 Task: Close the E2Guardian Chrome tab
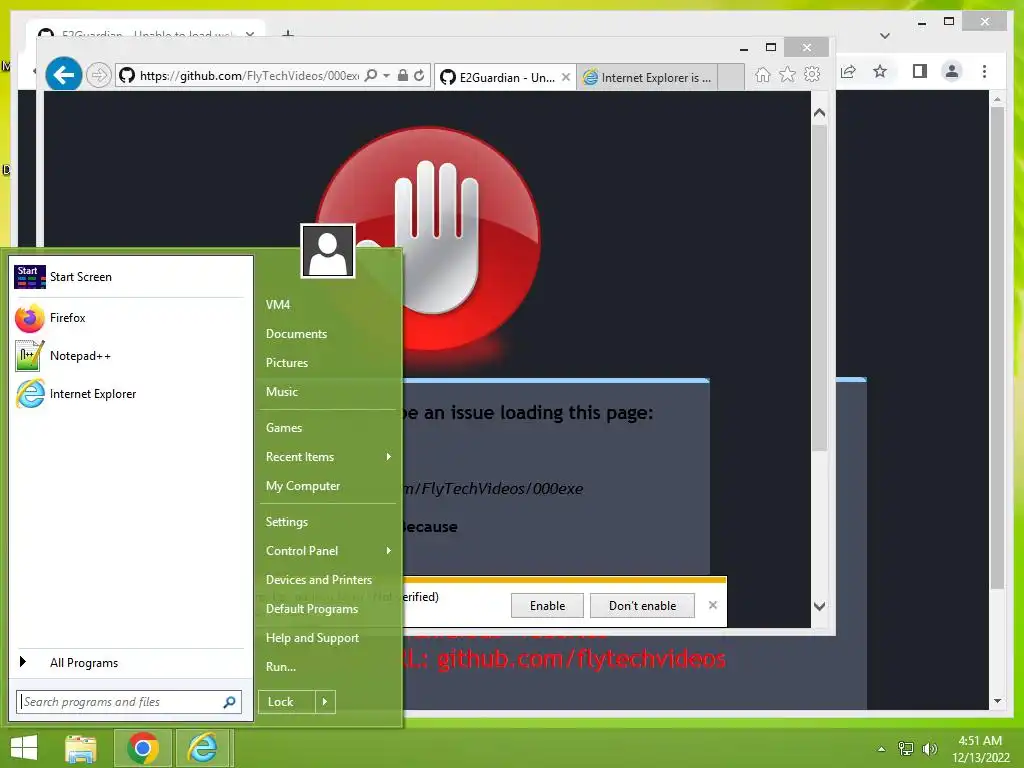(x=249, y=34)
